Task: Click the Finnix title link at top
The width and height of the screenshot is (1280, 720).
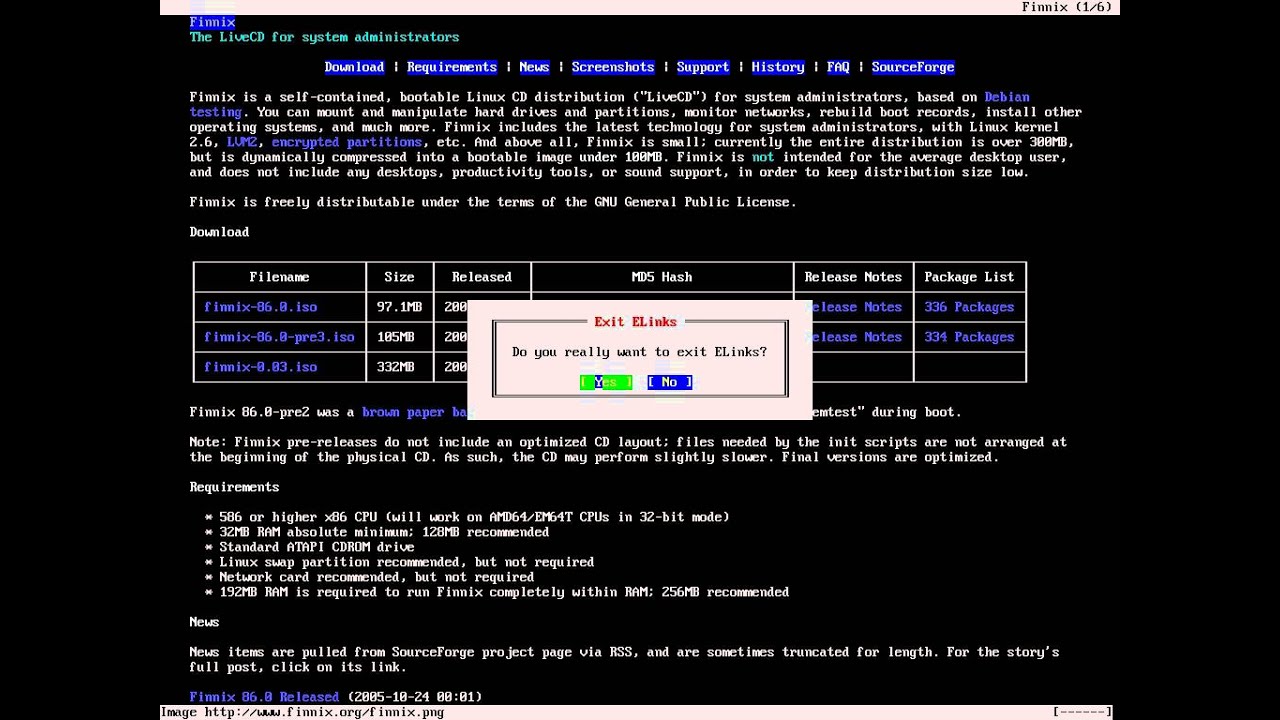Action: click(x=212, y=22)
